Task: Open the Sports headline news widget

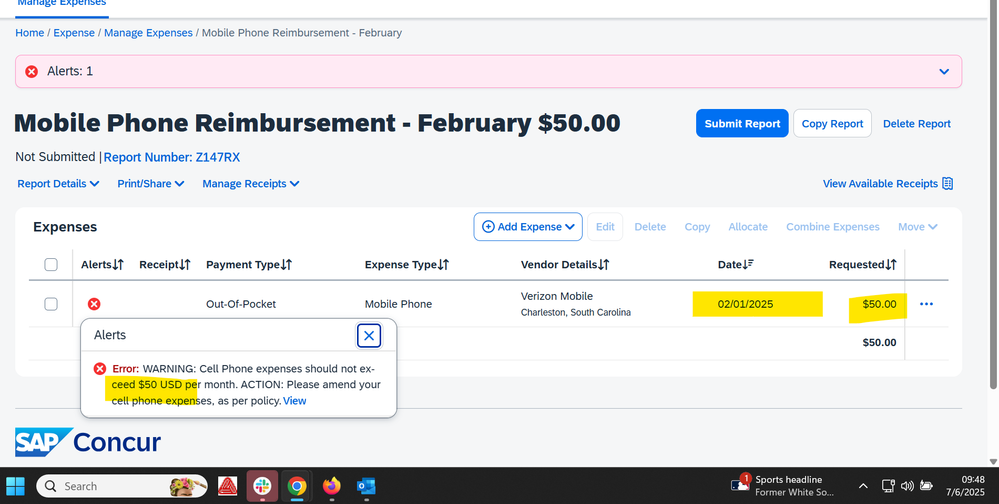Action: tap(782, 486)
